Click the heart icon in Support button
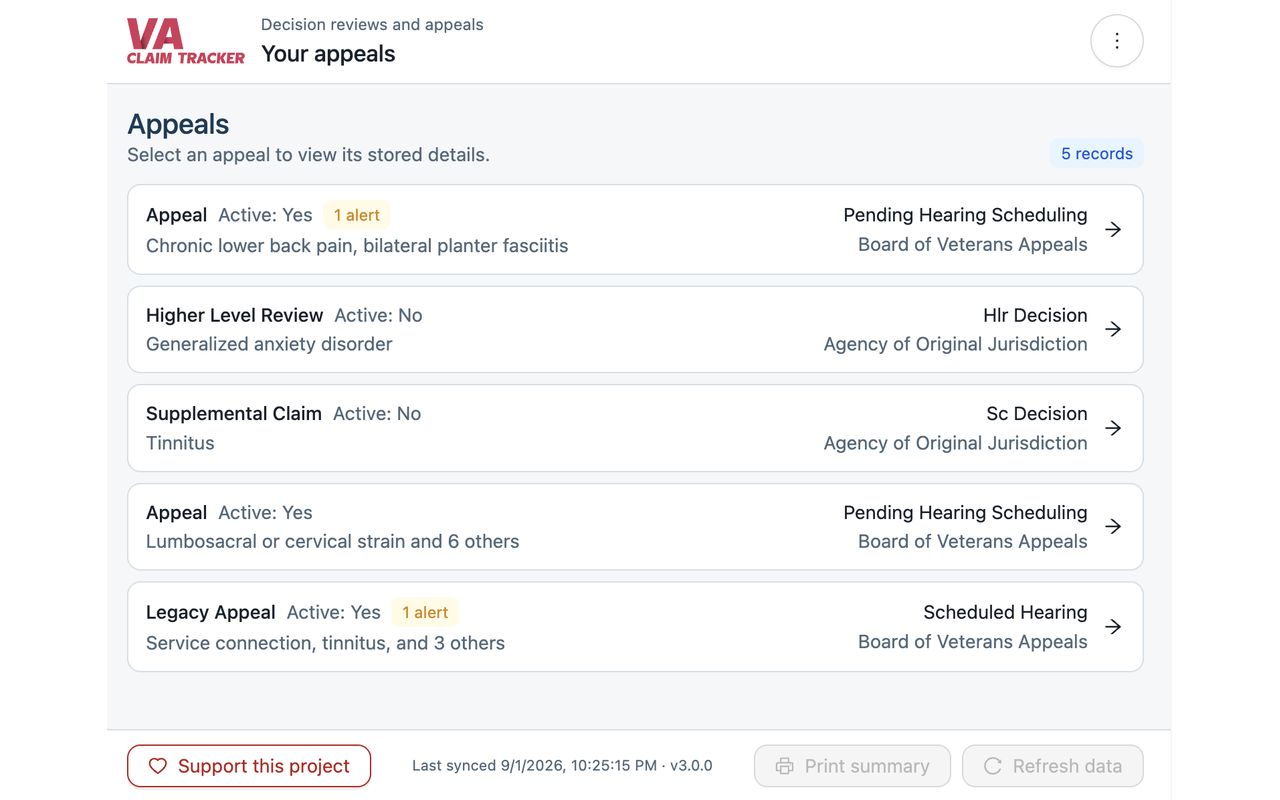This screenshot has width=1280, height=800. 158,766
